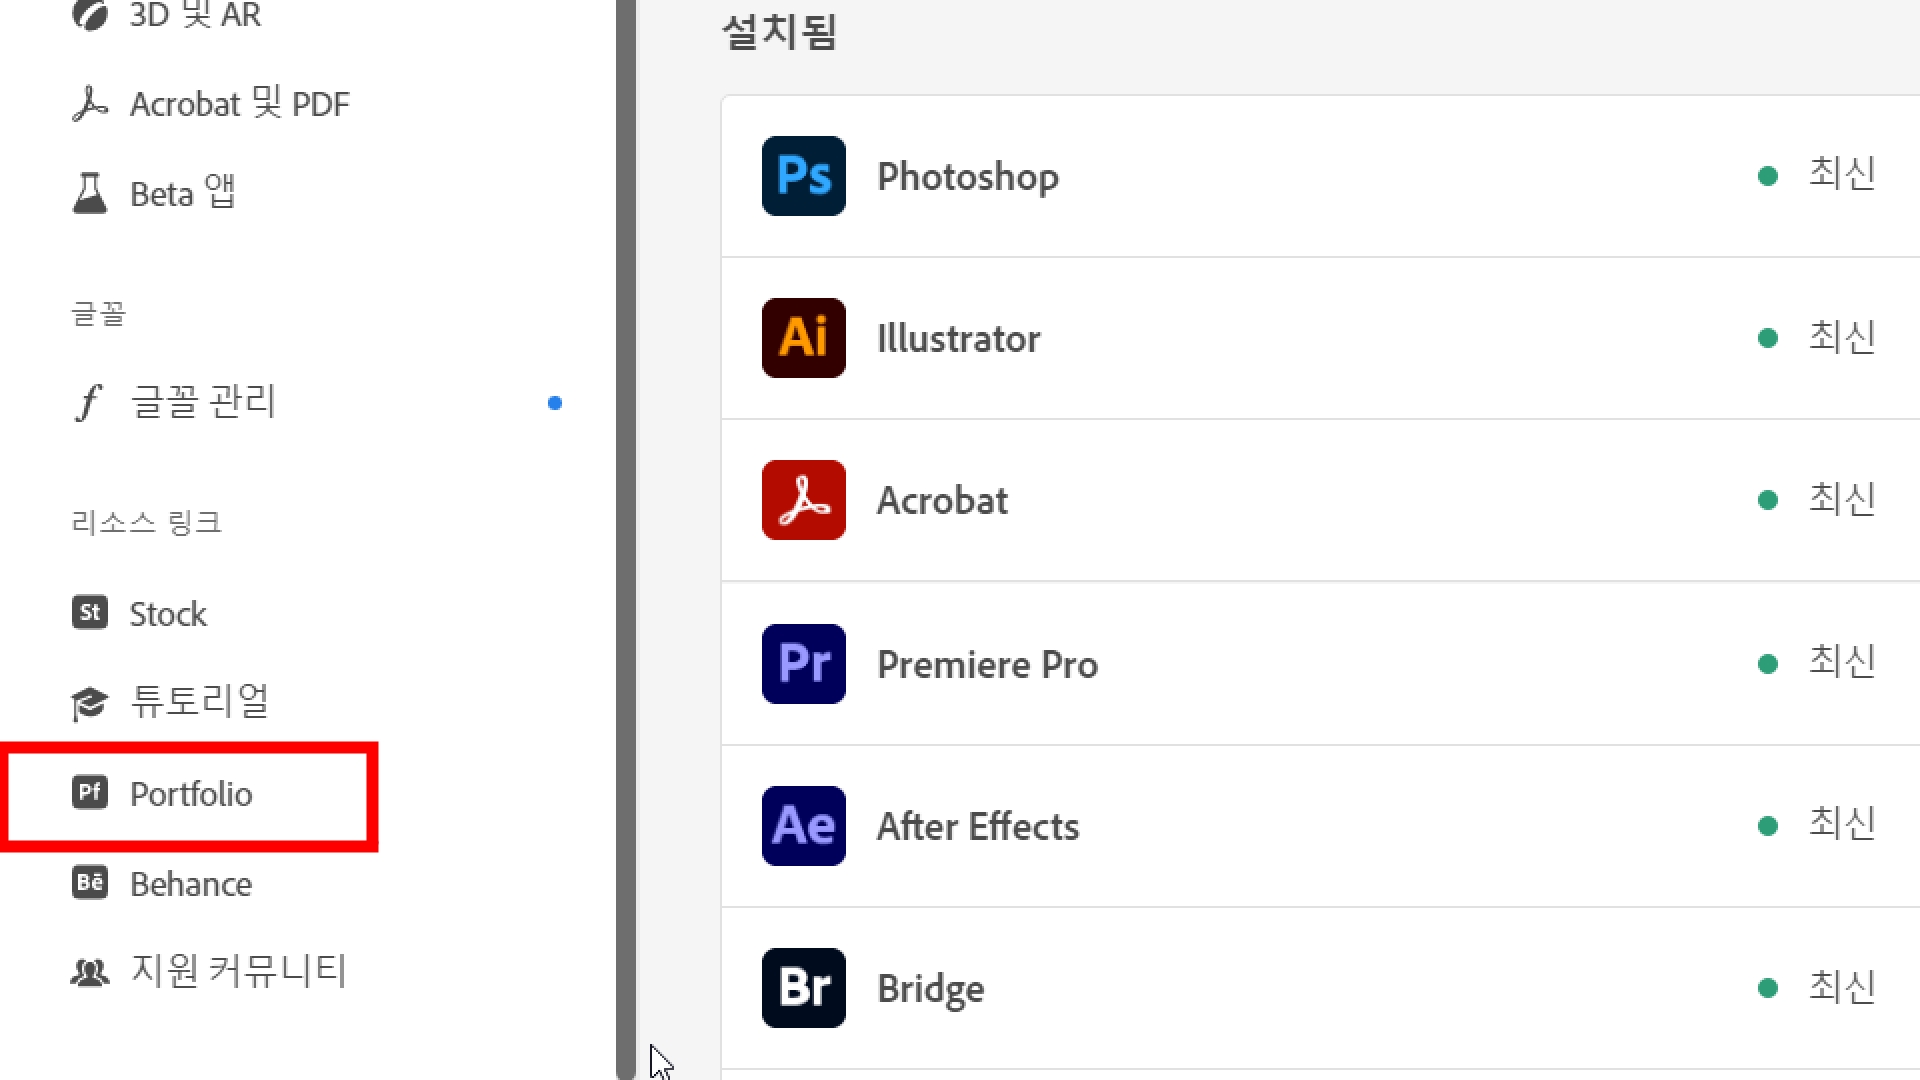Click the Premiere Pro Pr icon

tap(803, 664)
